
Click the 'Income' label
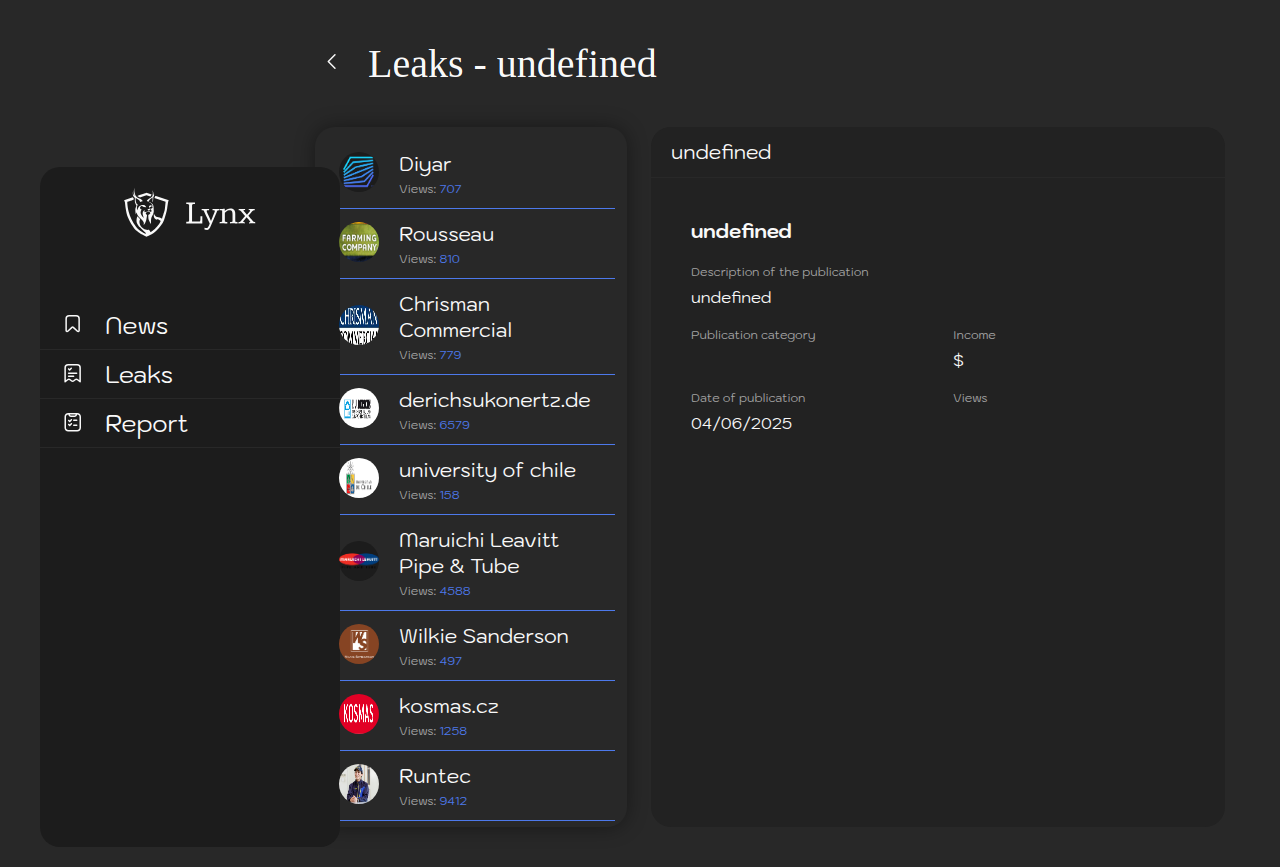point(974,335)
